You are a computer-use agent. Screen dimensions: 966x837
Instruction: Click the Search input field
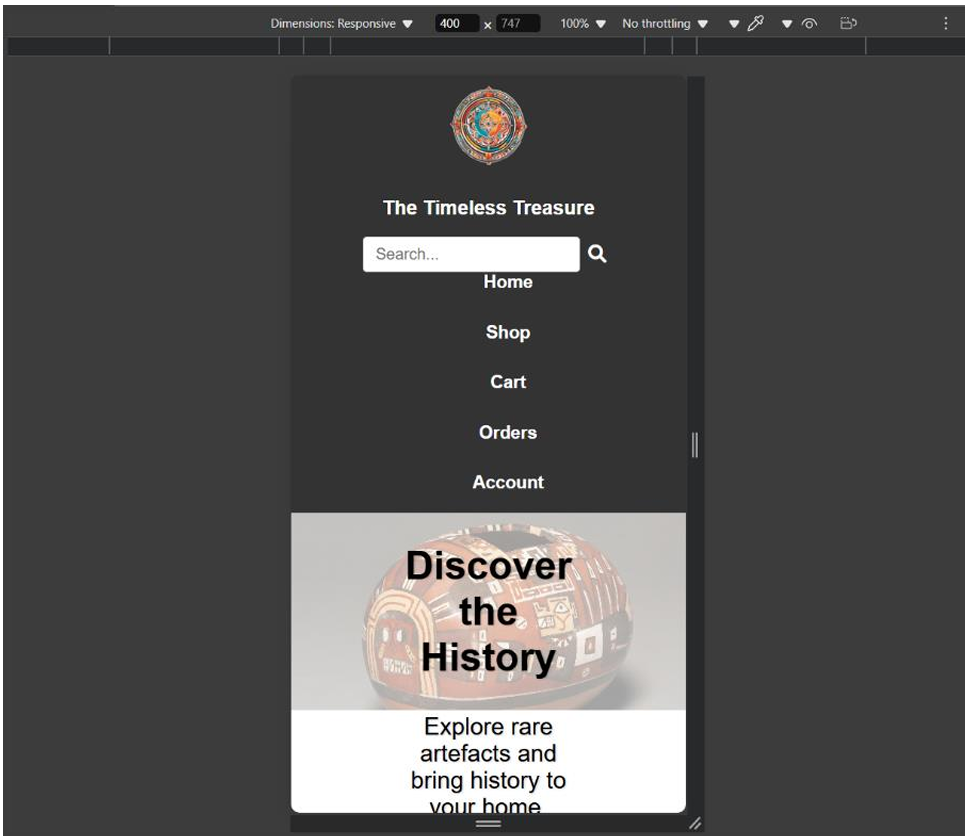click(x=470, y=255)
